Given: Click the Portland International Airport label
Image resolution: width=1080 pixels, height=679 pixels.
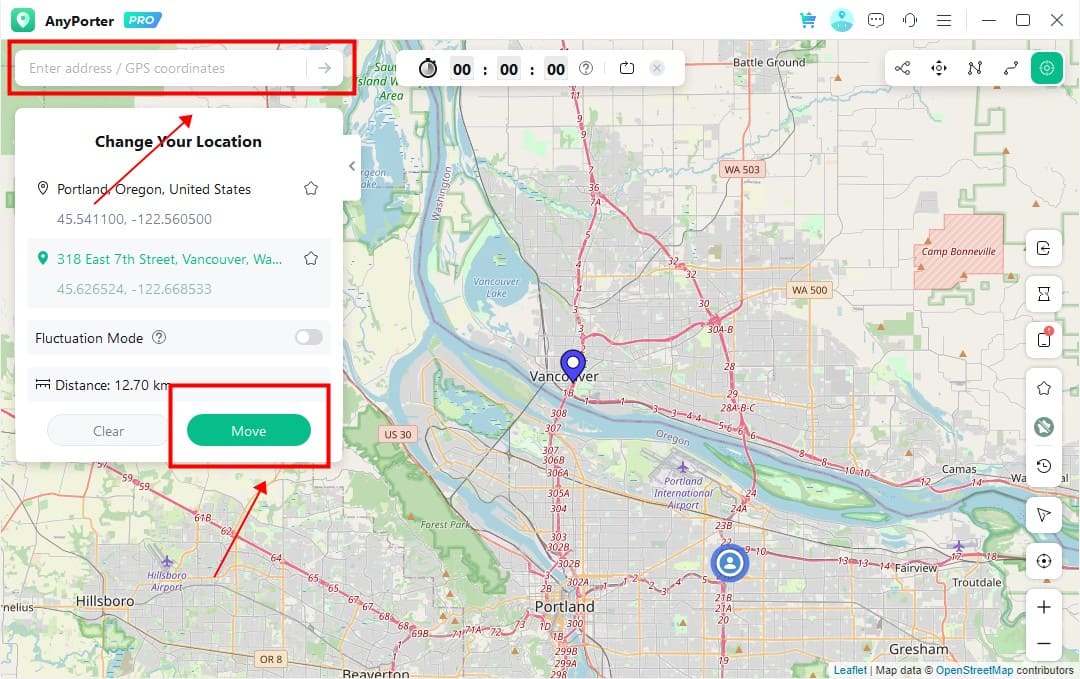Looking at the screenshot, I should point(683,493).
